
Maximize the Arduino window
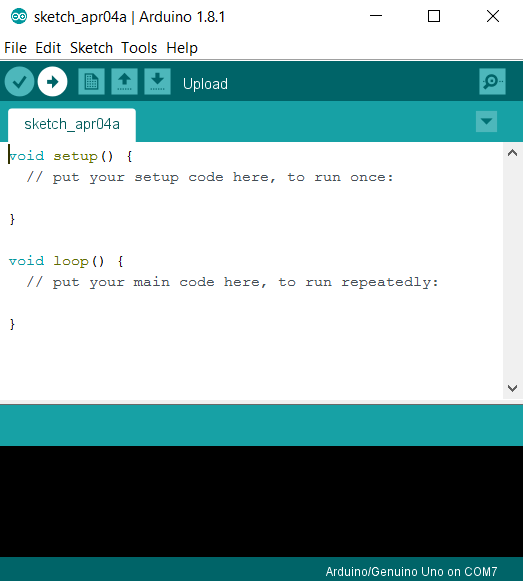(x=434, y=16)
